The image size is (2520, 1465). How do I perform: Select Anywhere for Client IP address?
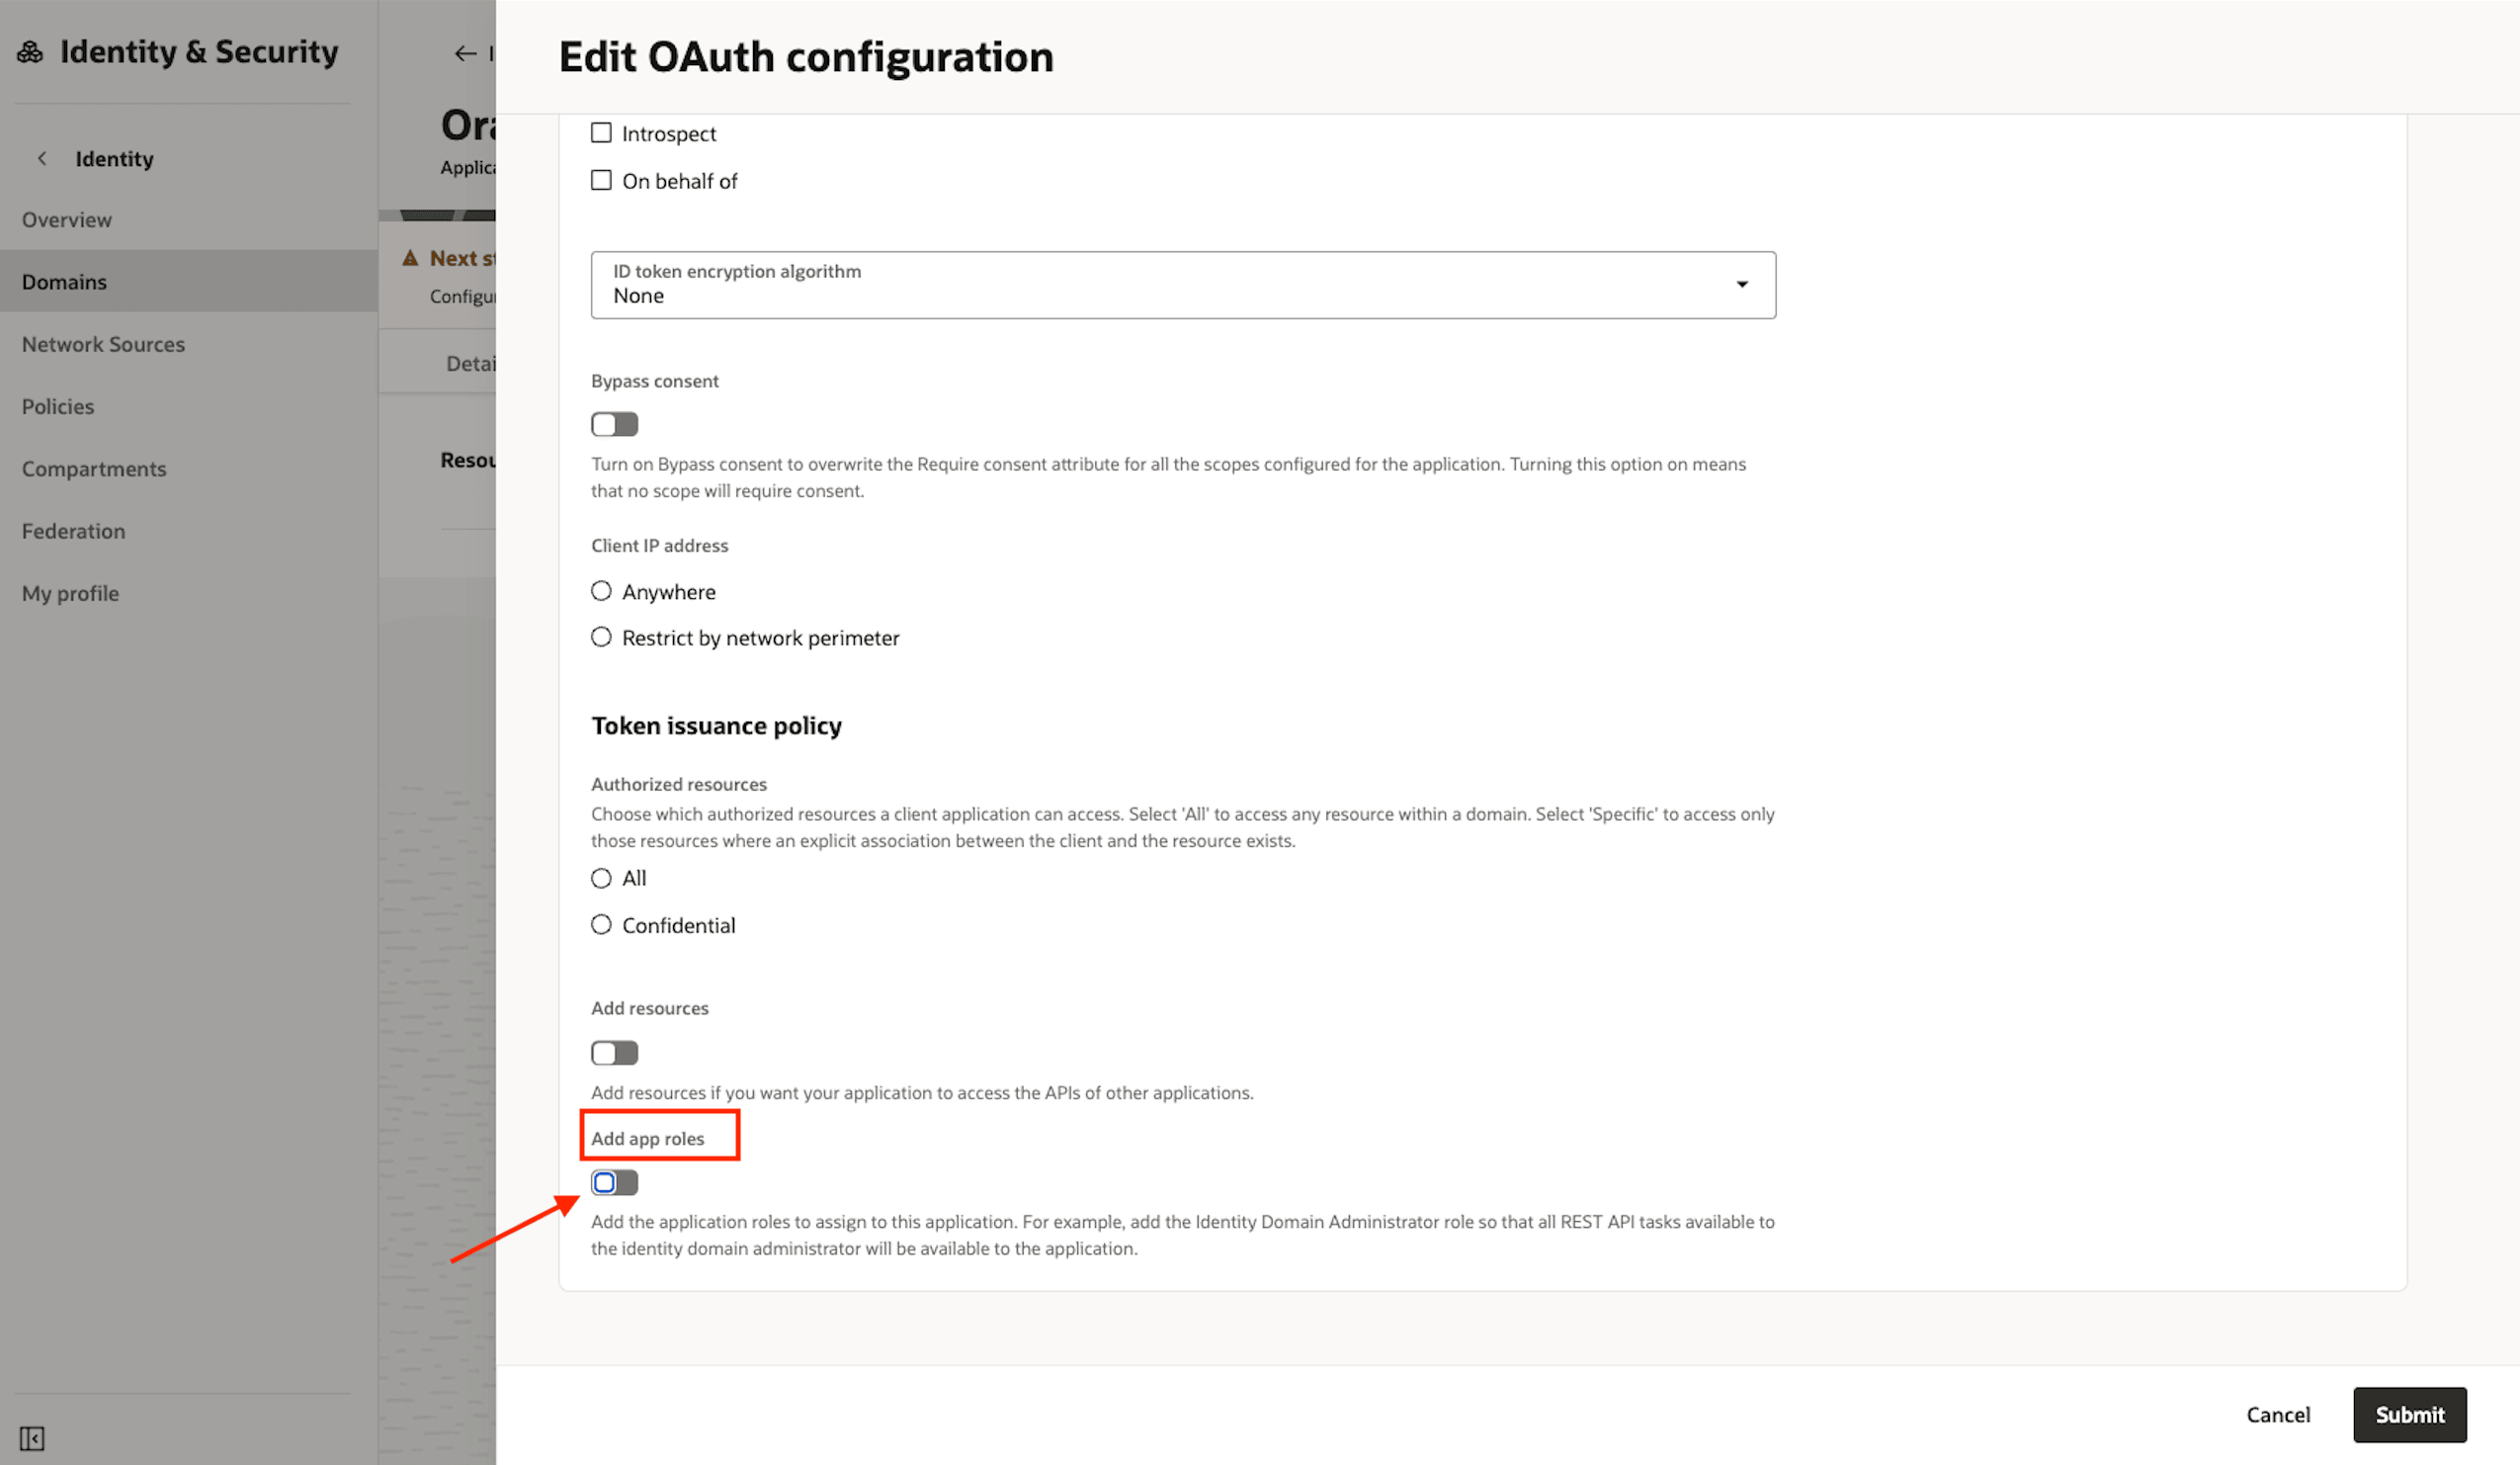click(601, 591)
